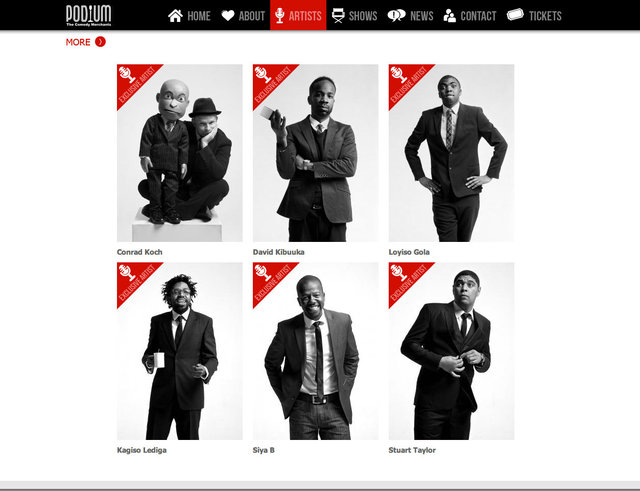Click the red arrow circle next to More

[100, 42]
